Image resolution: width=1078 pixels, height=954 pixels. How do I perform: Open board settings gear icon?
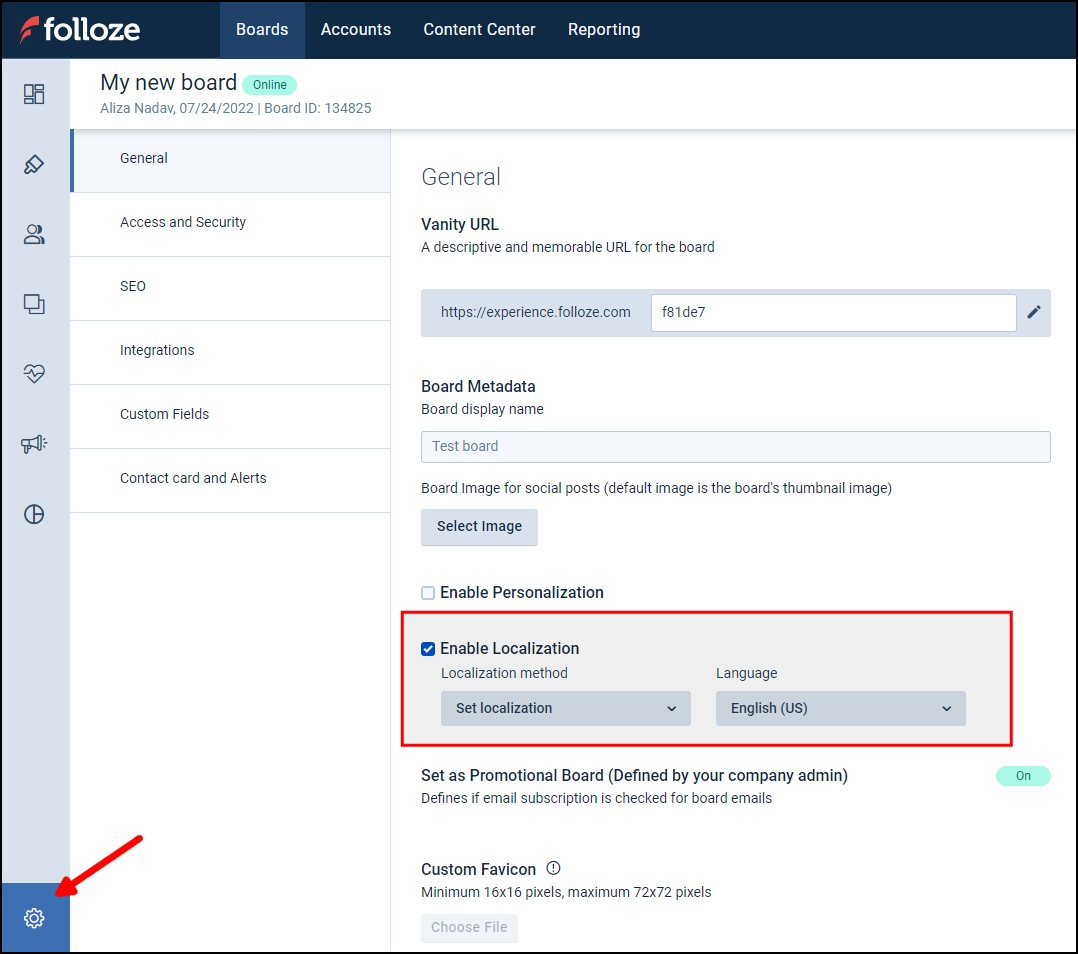tap(34, 918)
